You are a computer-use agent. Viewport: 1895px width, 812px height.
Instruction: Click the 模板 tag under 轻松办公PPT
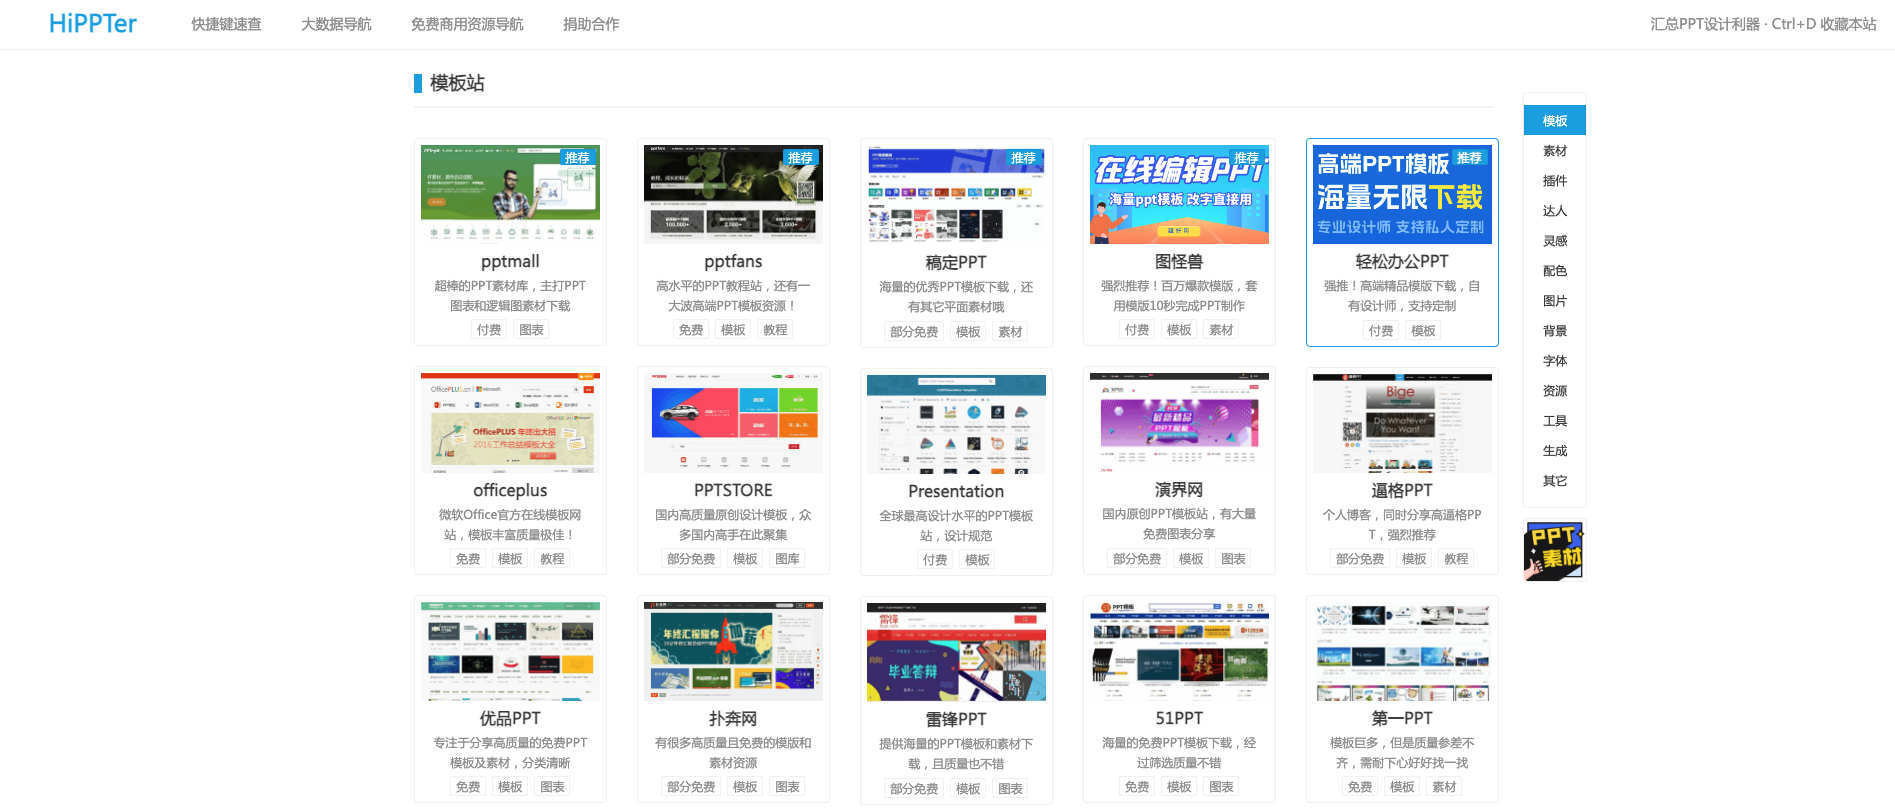(x=1423, y=331)
